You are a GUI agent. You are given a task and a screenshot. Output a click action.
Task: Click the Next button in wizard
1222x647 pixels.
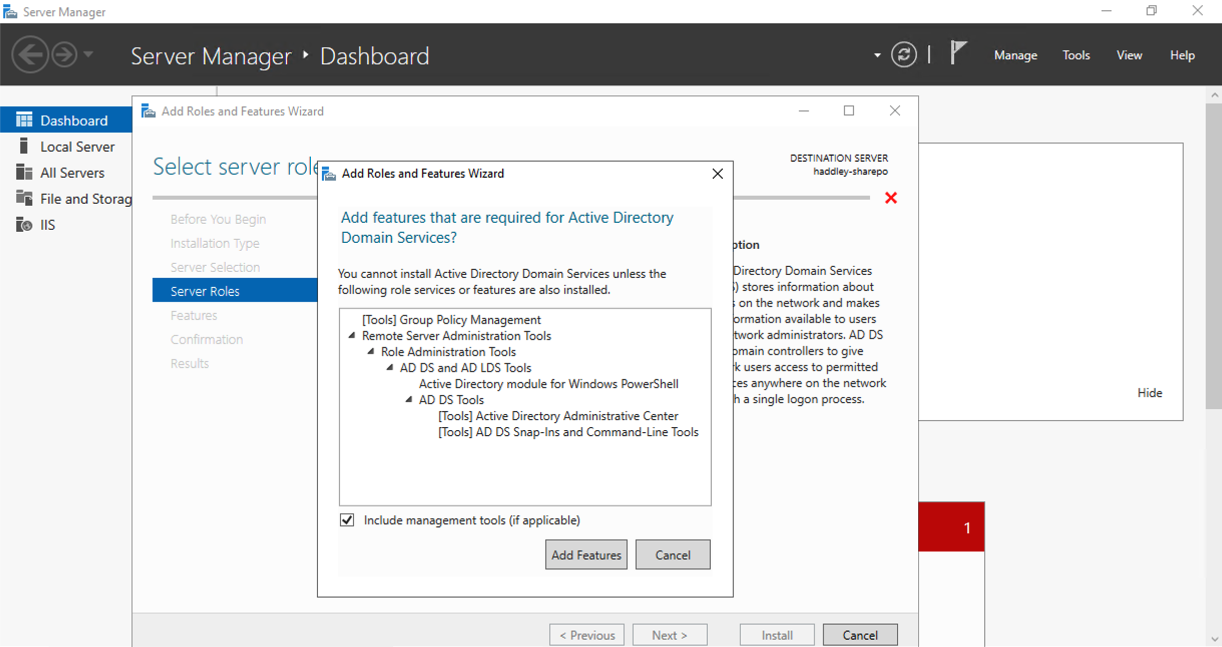[670, 635]
